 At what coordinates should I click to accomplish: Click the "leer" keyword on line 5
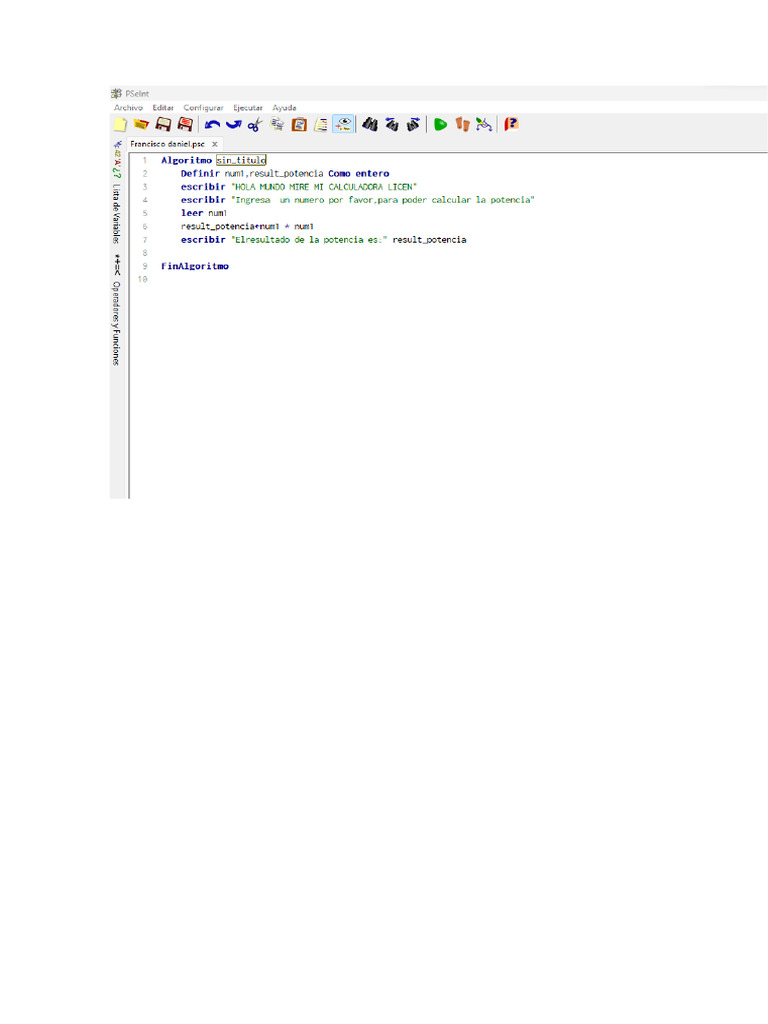pyautogui.click(x=192, y=213)
